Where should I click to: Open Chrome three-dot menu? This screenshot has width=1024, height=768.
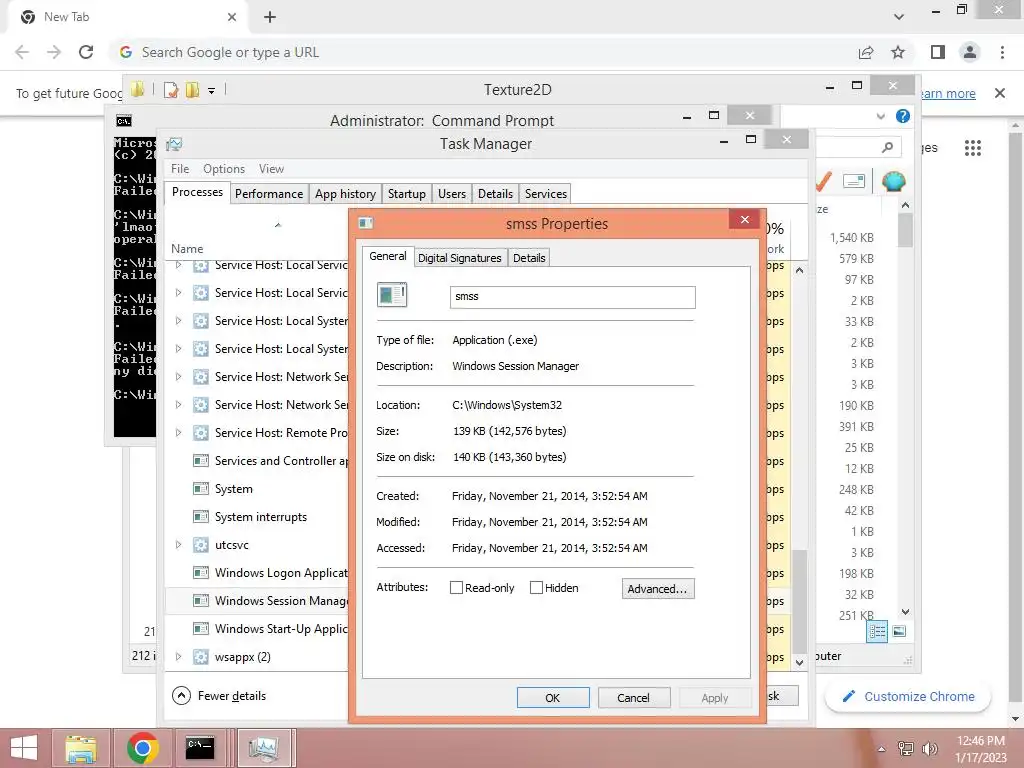(x=1002, y=52)
